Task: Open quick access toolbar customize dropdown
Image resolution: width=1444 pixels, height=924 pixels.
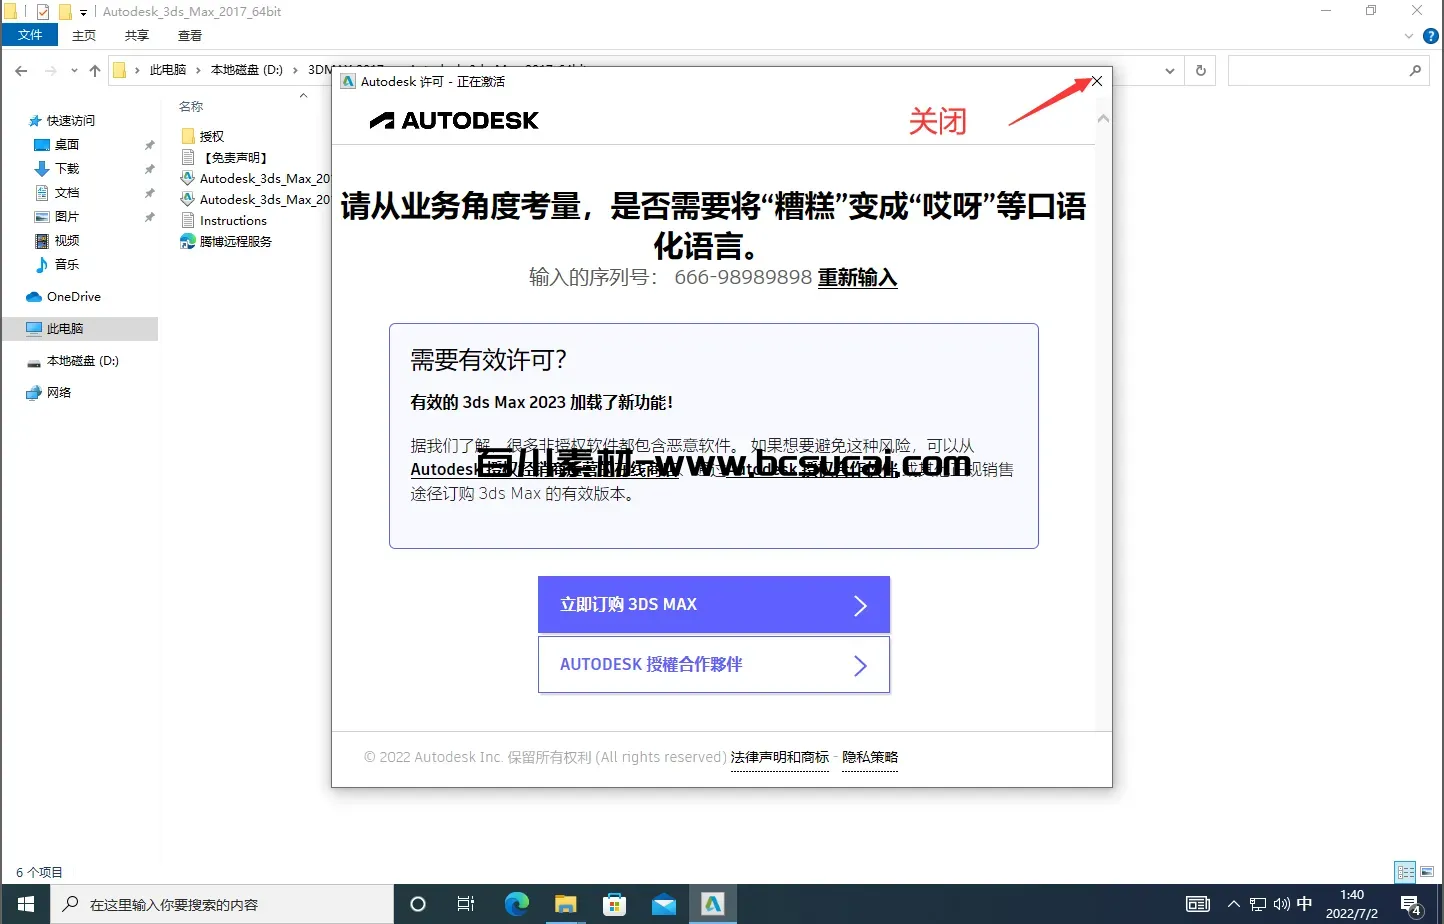Action: point(83,12)
